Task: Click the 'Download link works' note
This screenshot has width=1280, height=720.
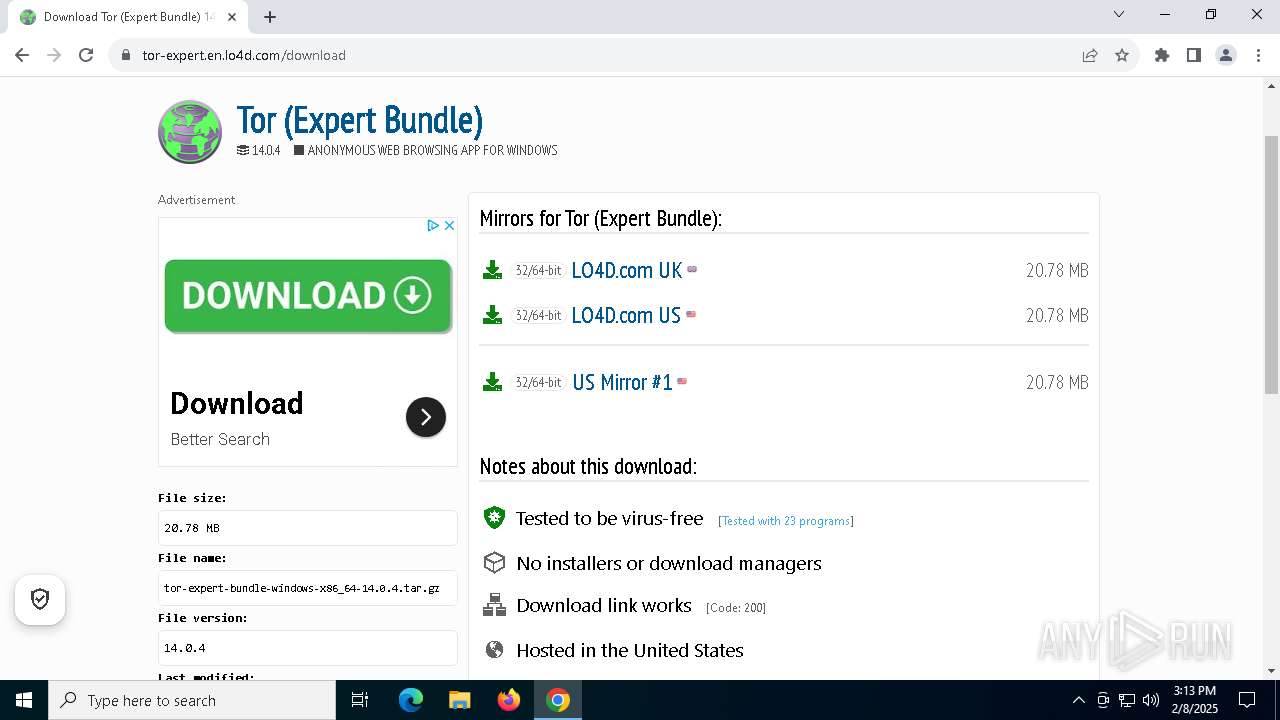Action: pos(604,606)
